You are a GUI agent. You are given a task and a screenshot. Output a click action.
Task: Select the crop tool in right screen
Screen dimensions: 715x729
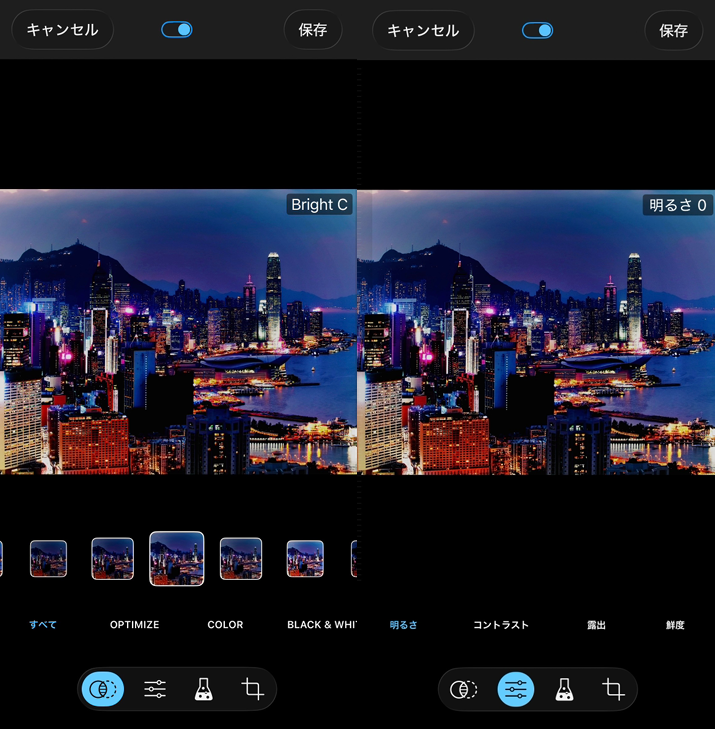[613, 689]
